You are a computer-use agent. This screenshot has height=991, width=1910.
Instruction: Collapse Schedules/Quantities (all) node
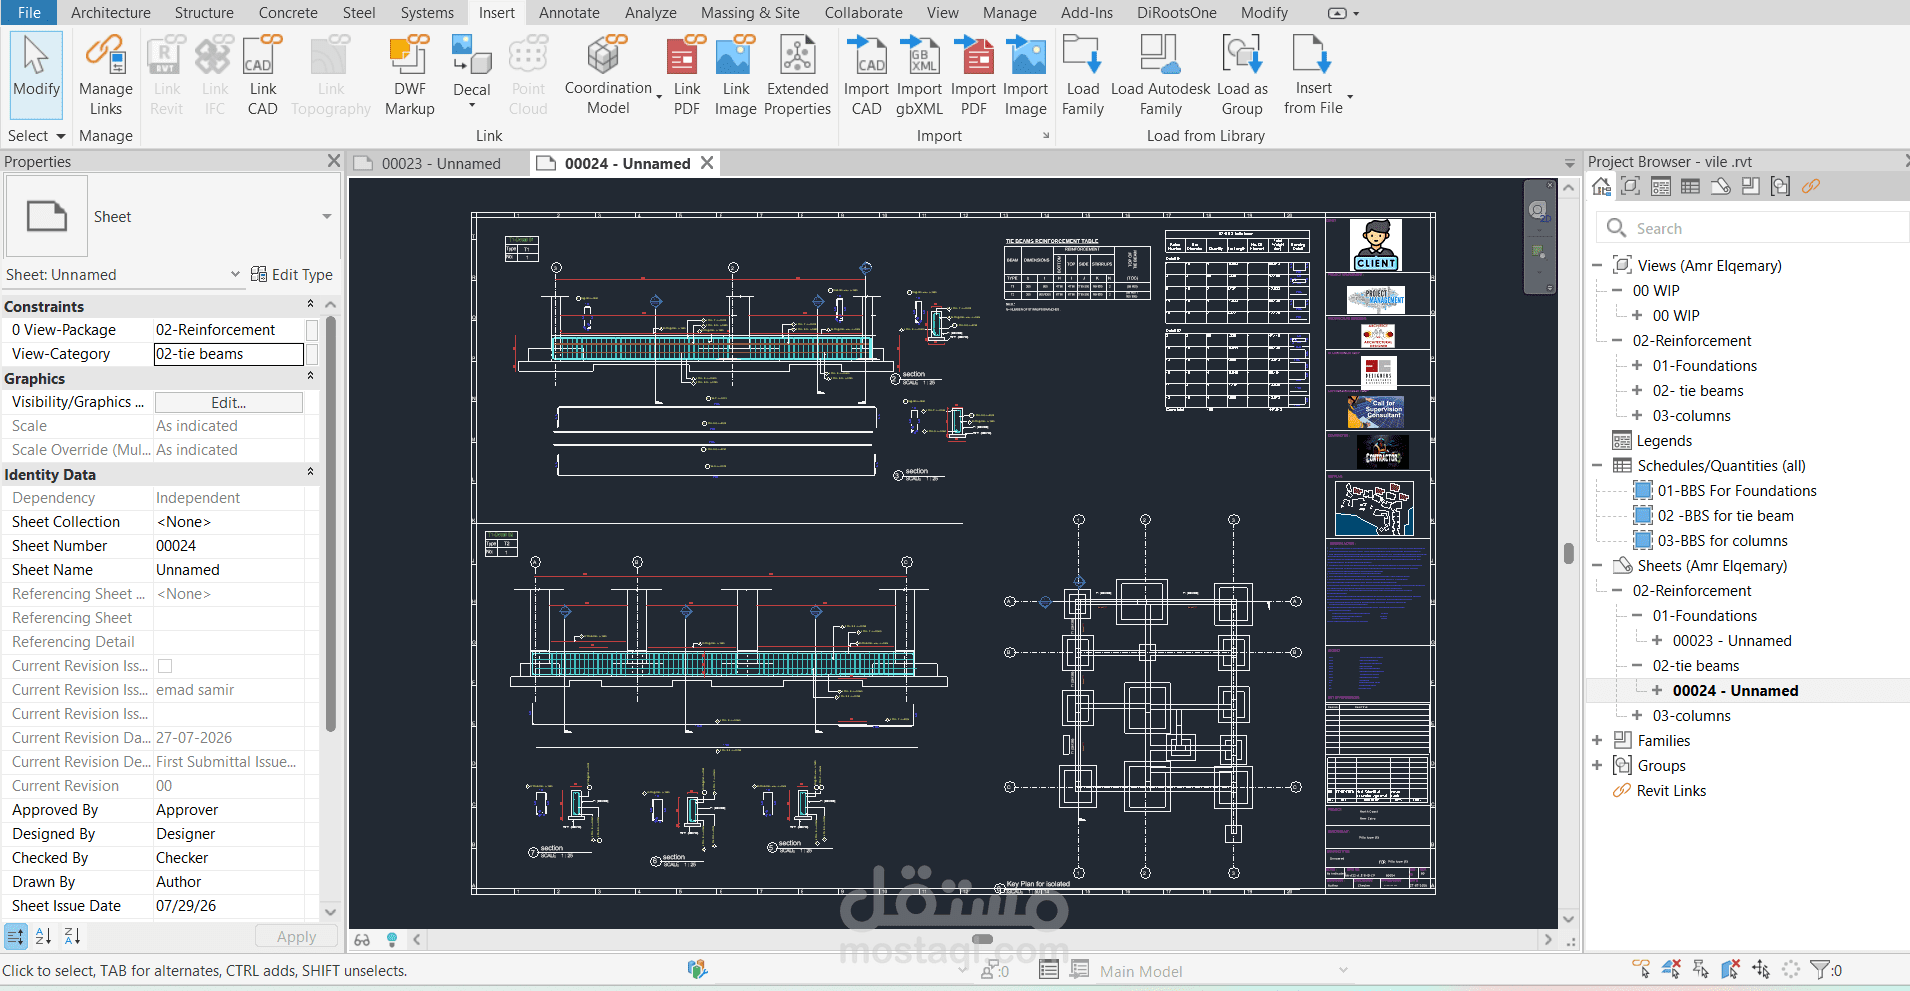(x=1597, y=465)
